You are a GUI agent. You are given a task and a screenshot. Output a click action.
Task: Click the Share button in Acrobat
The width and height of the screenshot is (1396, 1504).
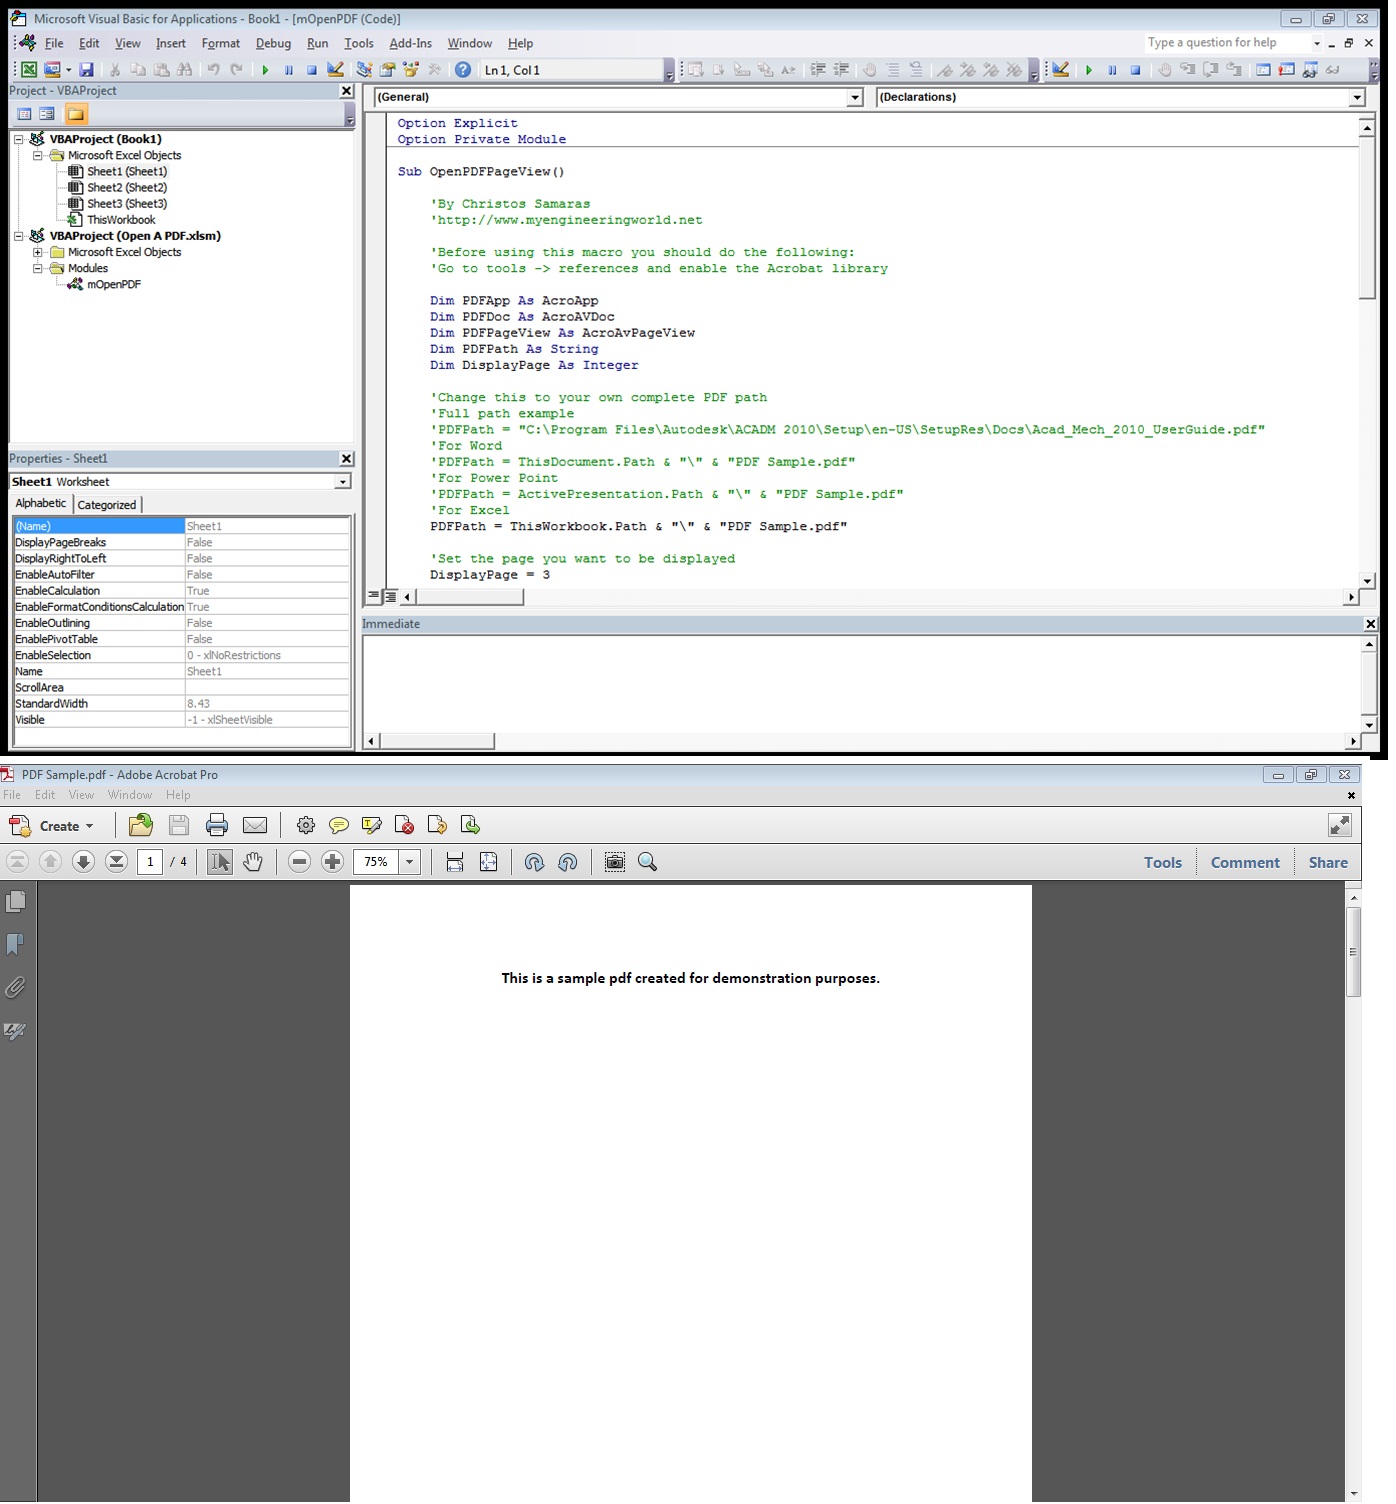pos(1328,861)
